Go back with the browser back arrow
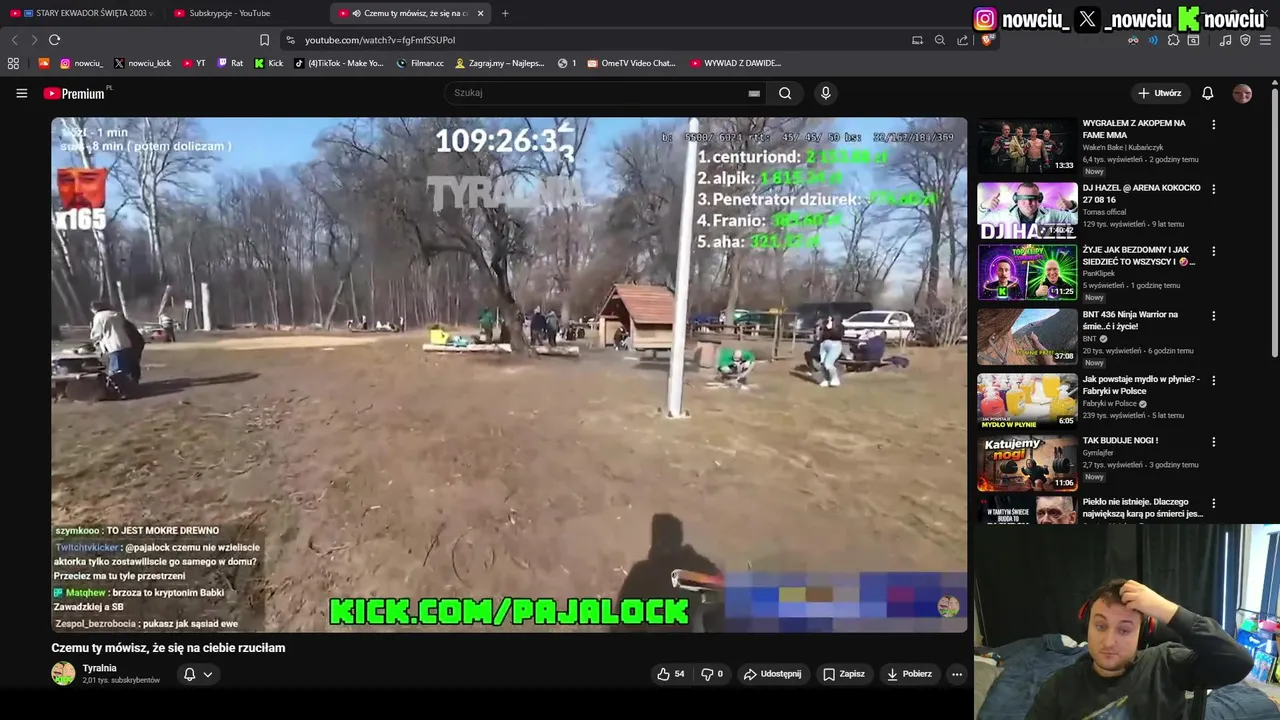The image size is (1280, 720). [14, 40]
